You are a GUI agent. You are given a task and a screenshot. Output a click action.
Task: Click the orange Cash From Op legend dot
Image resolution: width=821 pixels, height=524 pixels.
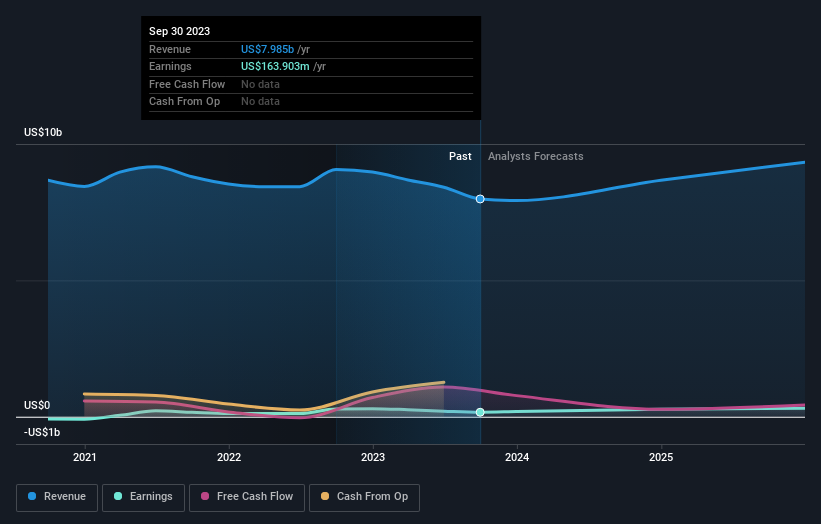[325, 496]
